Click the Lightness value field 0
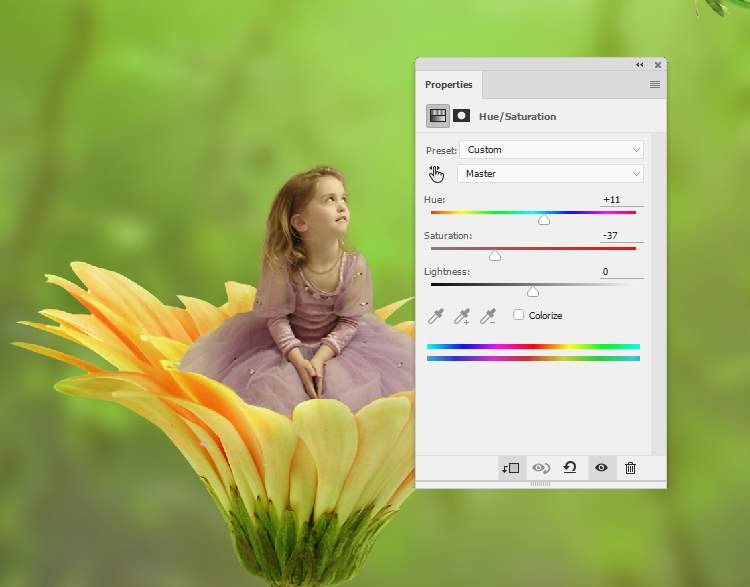 (621, 272)
